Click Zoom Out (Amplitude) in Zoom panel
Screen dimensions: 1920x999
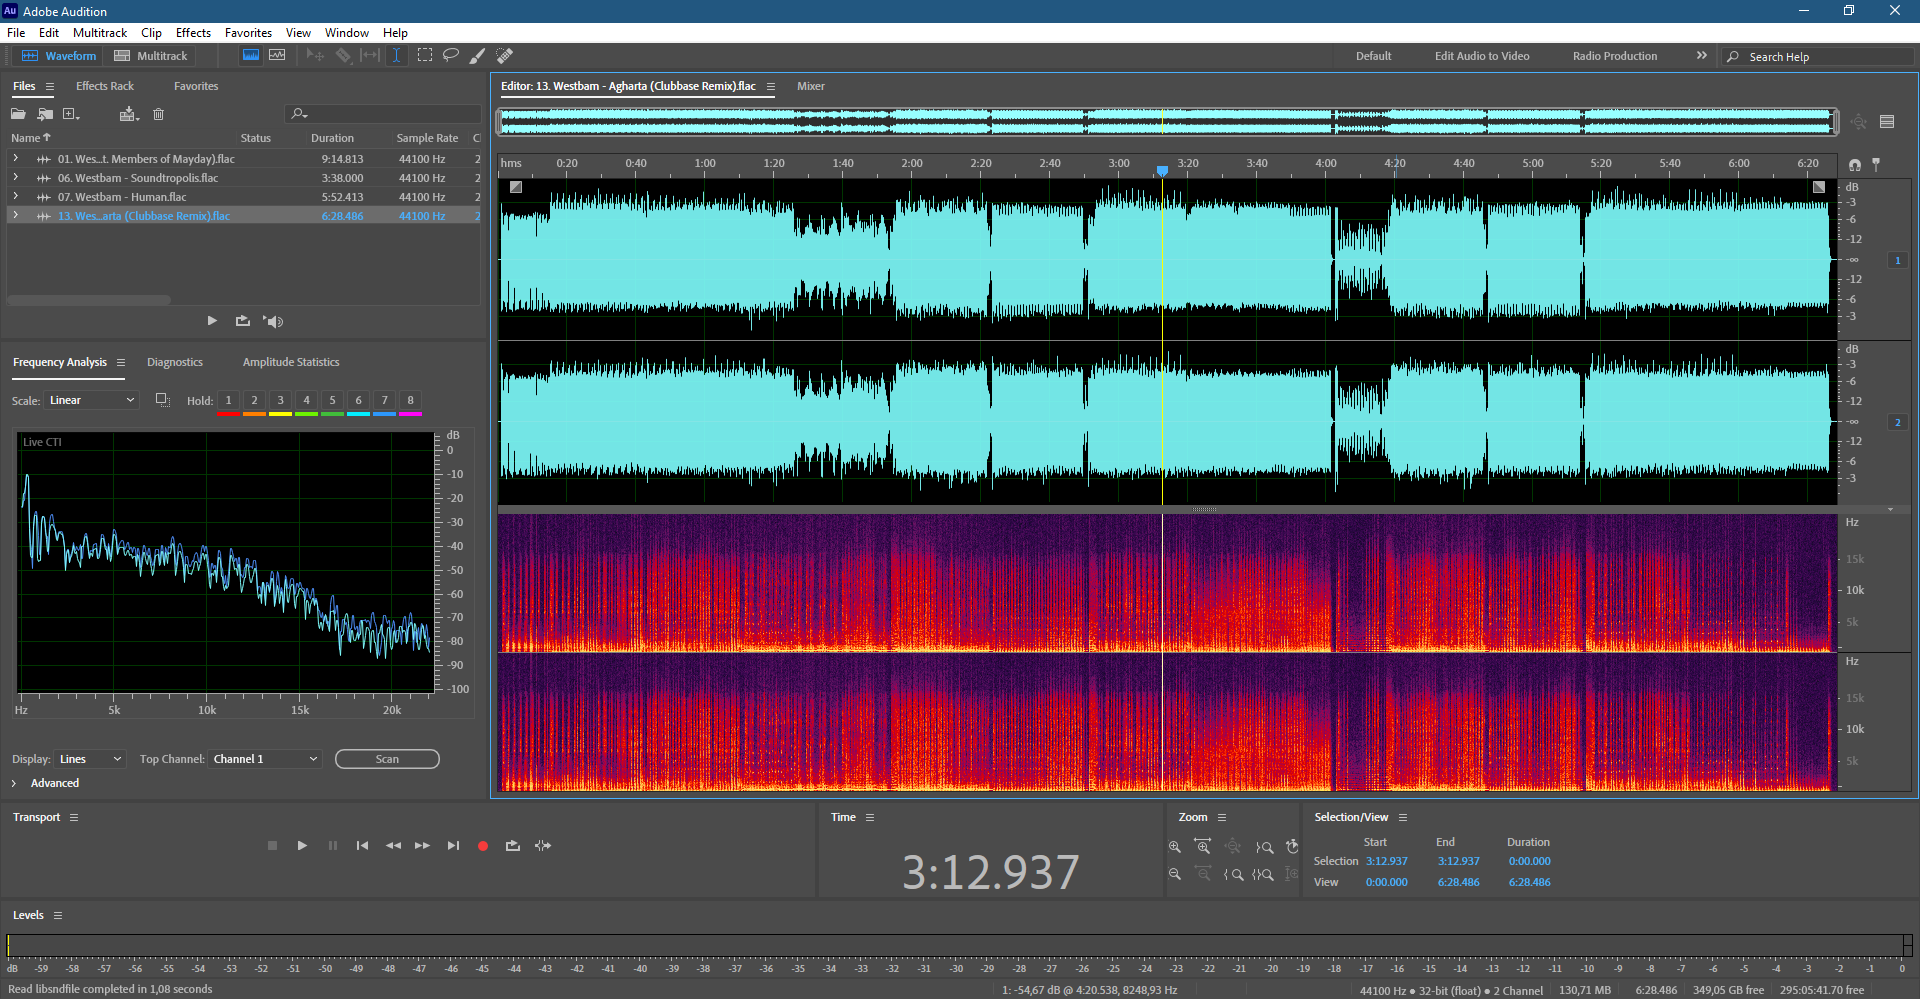[1175, 874]
